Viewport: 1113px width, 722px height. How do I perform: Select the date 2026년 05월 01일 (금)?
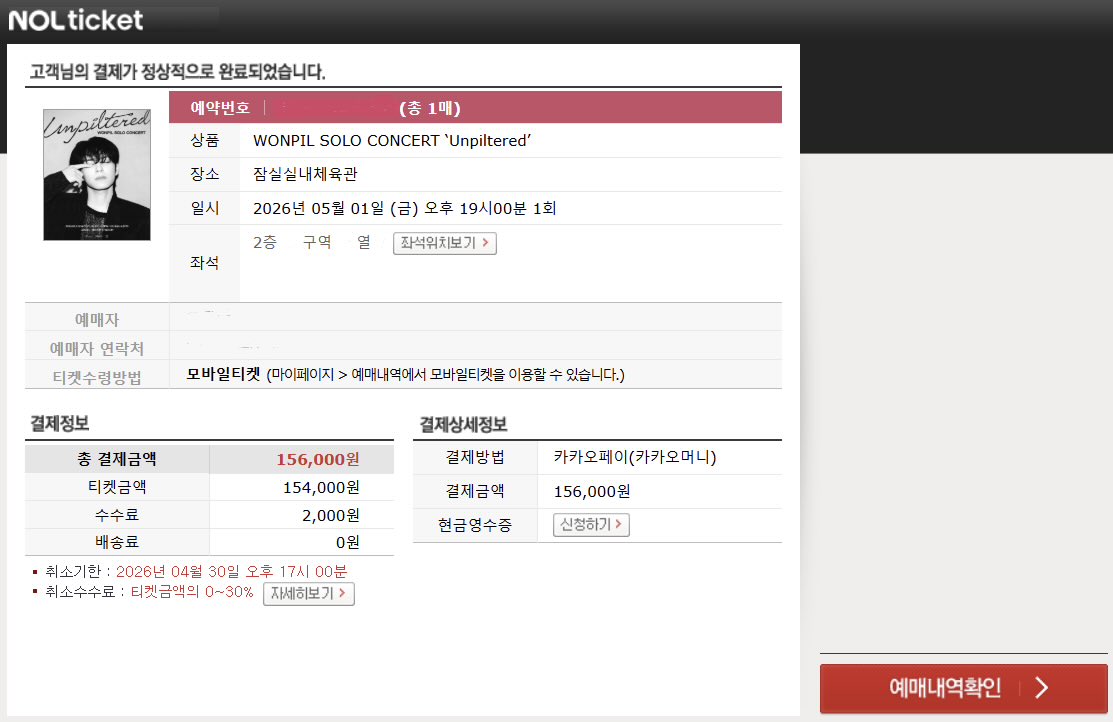click(336, 208)
